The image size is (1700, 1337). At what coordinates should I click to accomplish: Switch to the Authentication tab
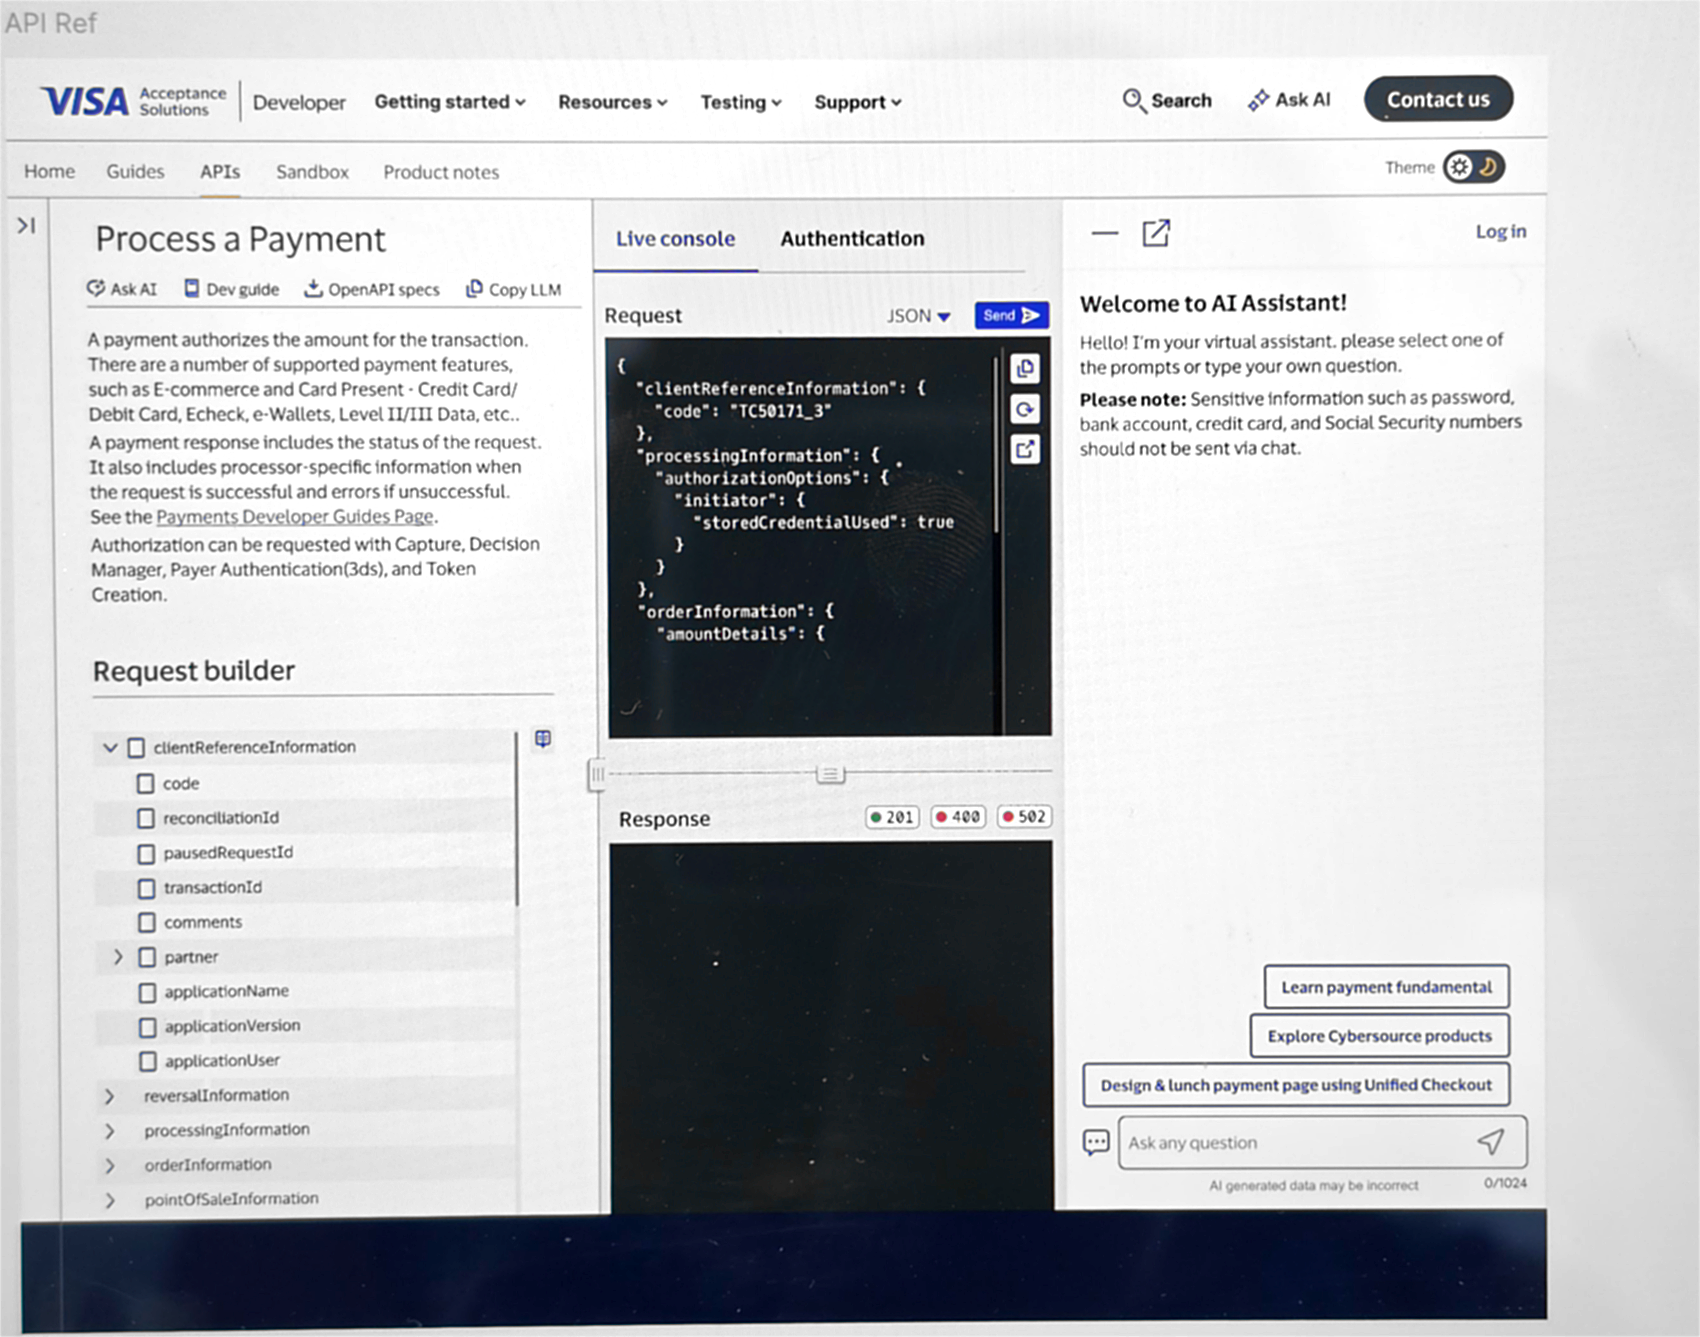[852, 239]
